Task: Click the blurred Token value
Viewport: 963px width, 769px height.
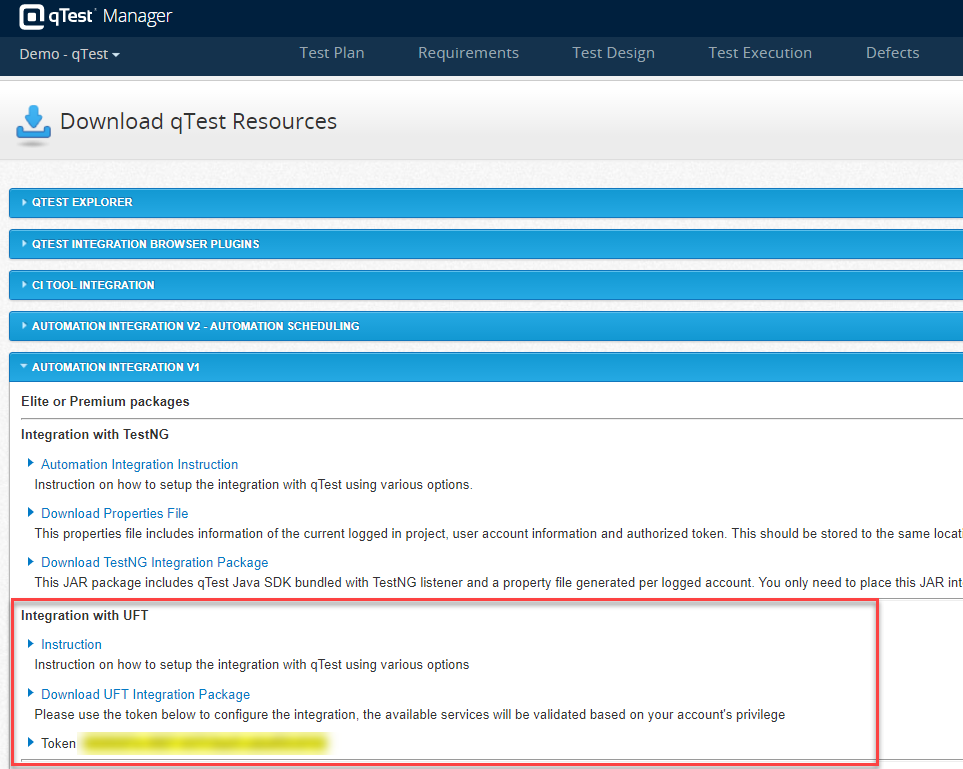Action: tap(205, 743)
